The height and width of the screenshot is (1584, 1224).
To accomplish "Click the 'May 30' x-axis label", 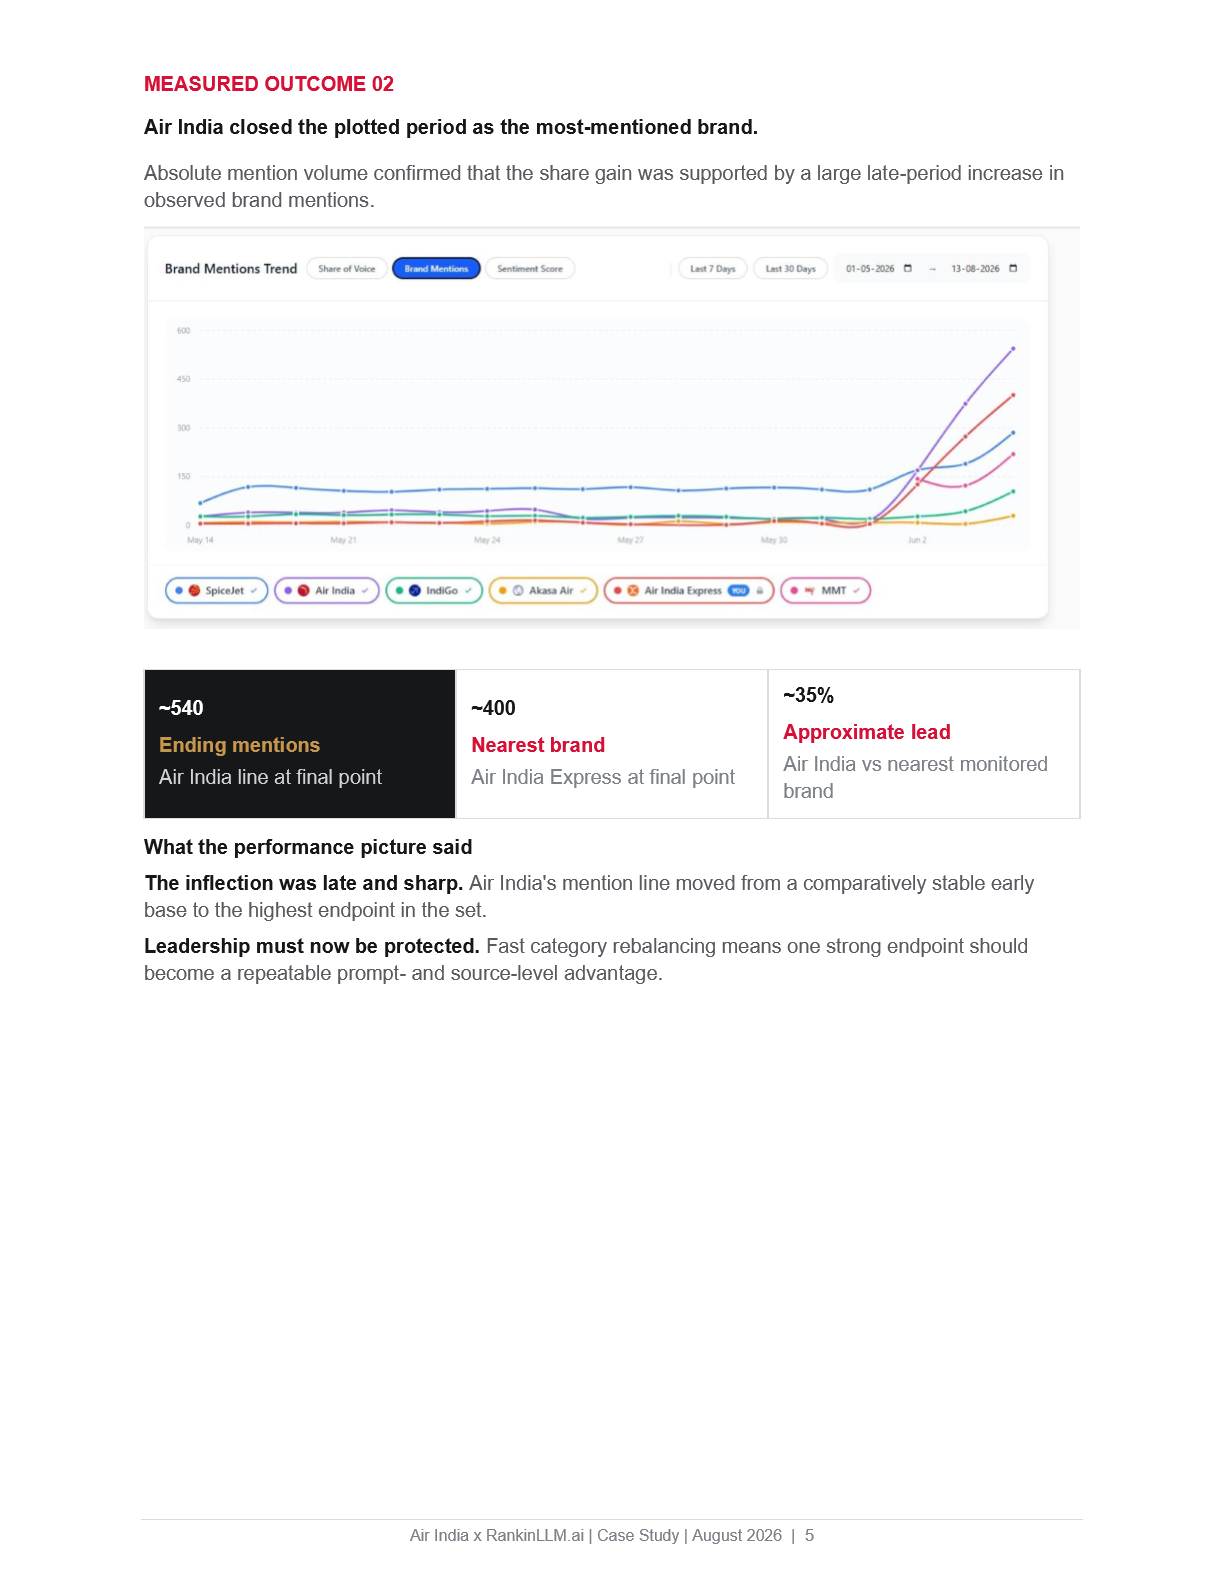I will 774,540.
